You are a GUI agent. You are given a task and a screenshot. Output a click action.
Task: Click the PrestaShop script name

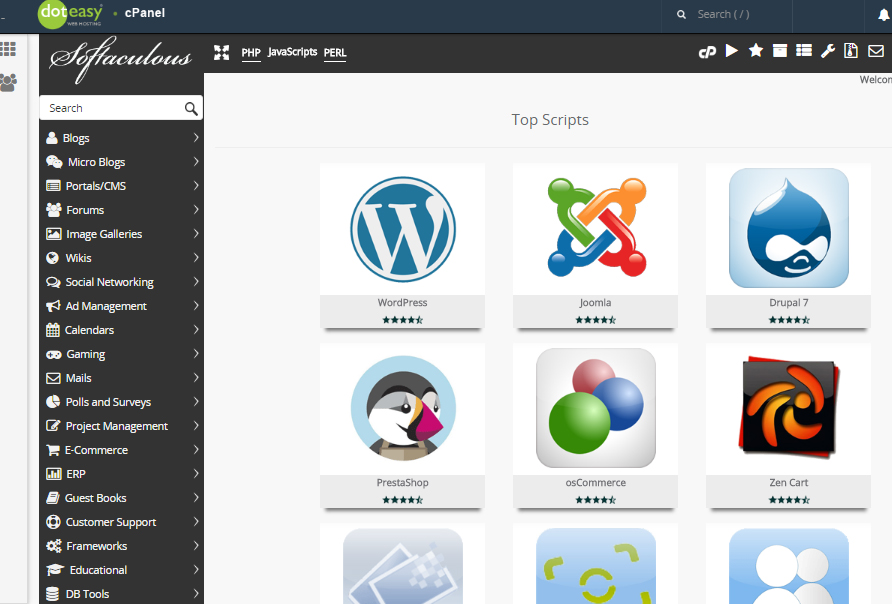click(x=402, y=482)
